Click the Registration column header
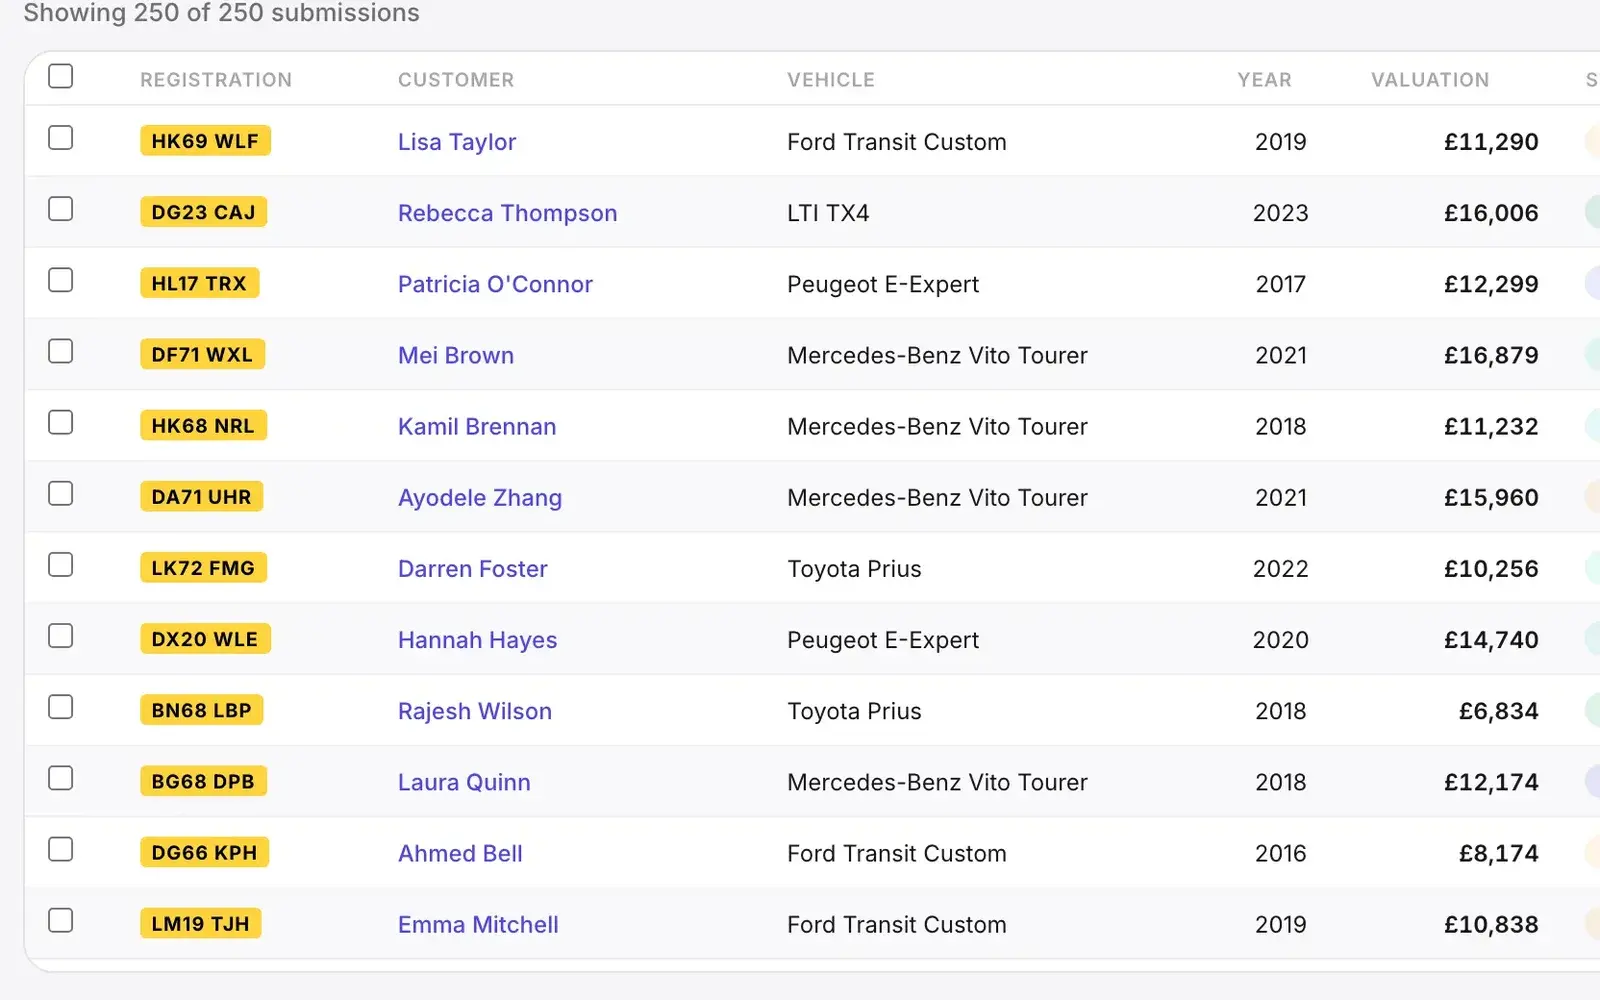1600x1000 pixels. pos(216,80)
